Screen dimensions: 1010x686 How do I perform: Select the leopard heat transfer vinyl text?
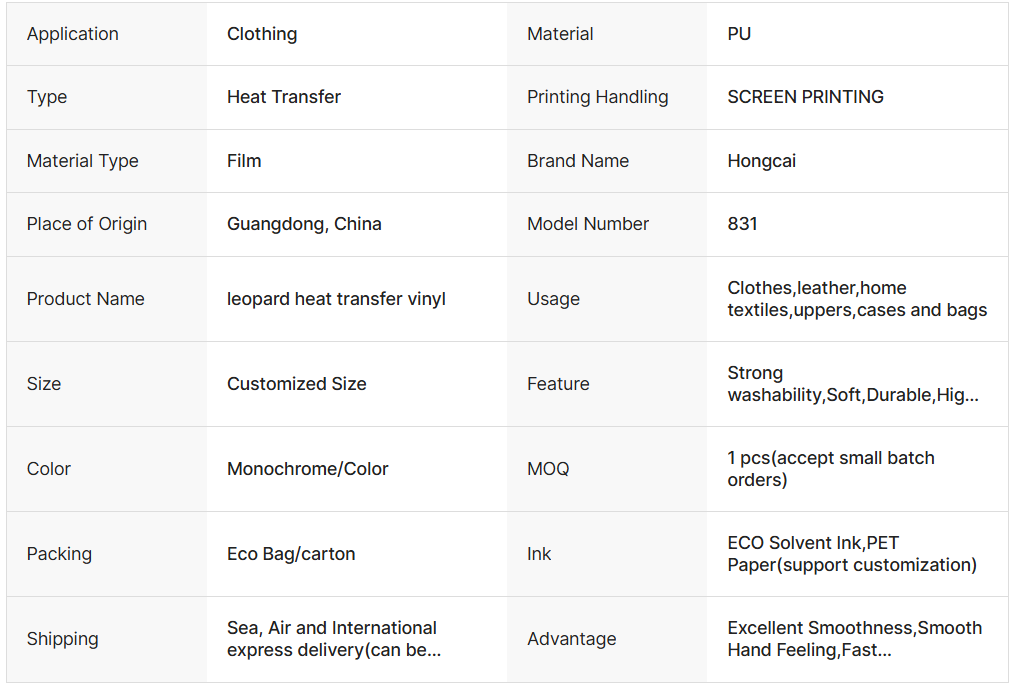point(336,299)
